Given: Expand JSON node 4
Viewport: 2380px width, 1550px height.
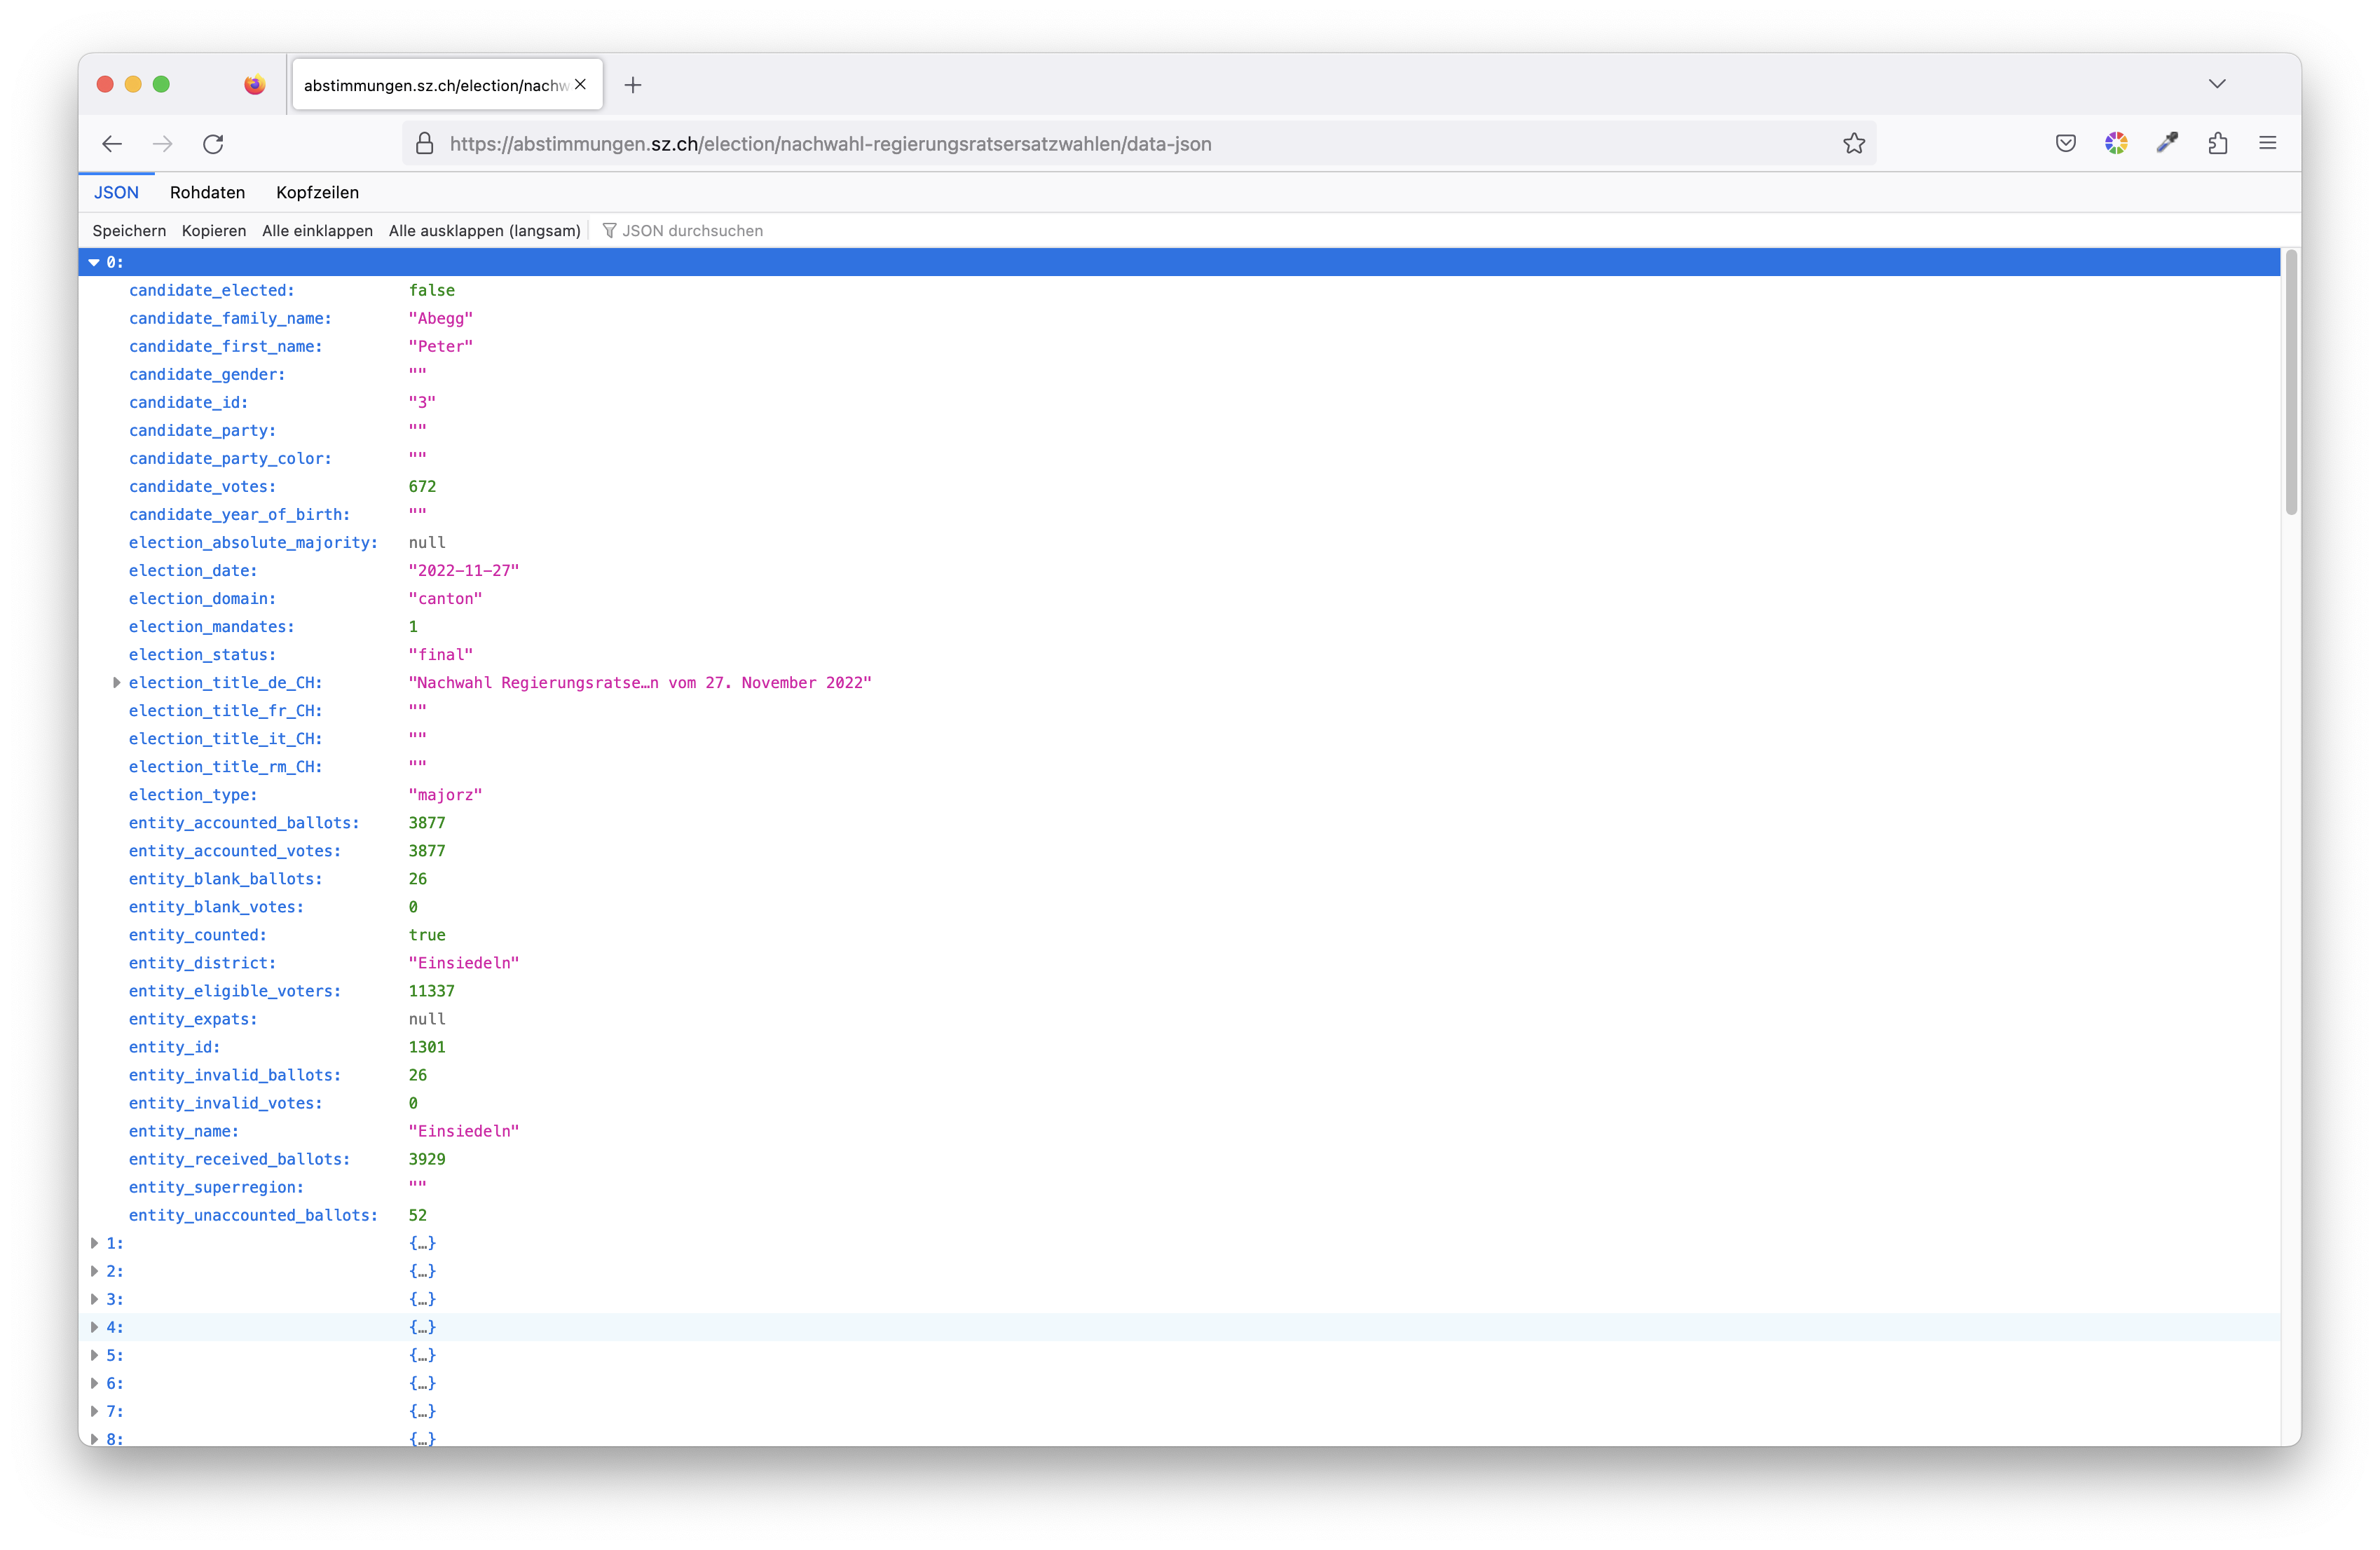Looking at the screenshot, I should click(94, 1328).
